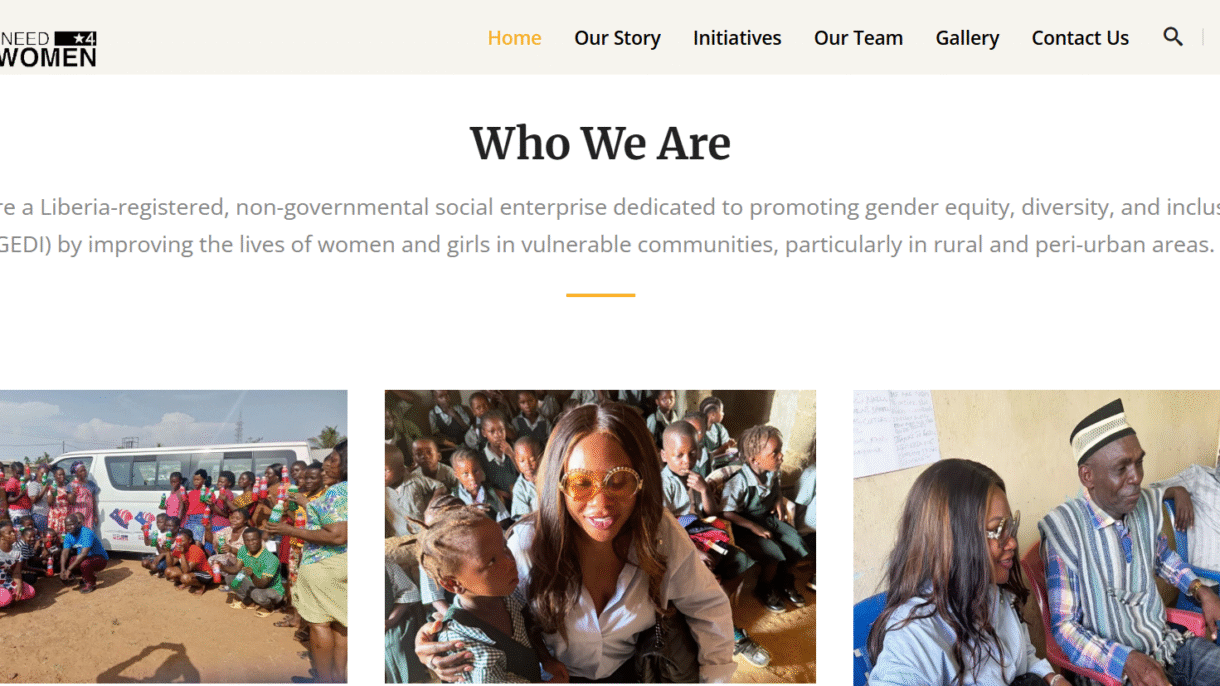Image resolution: width=1220 pixels, height=686 pixels.
Task: Click the orange divider line under the text
Action: pos(600,295)
